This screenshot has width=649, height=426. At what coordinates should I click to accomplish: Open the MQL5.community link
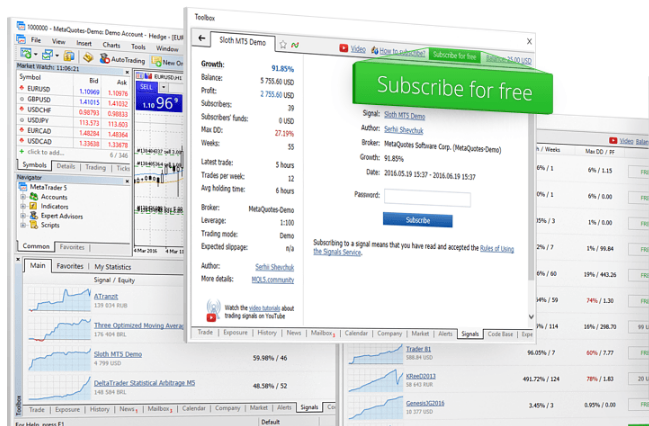(x=273, y=280)
